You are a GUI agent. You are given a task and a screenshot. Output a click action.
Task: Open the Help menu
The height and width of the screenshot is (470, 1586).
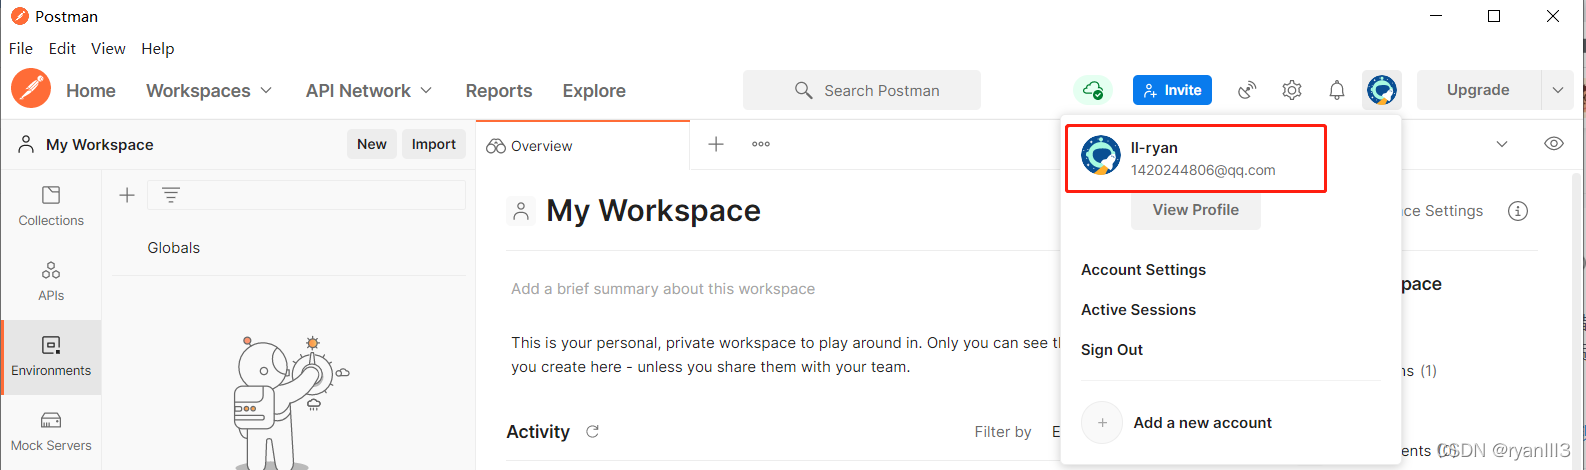(x=157, y=48)
